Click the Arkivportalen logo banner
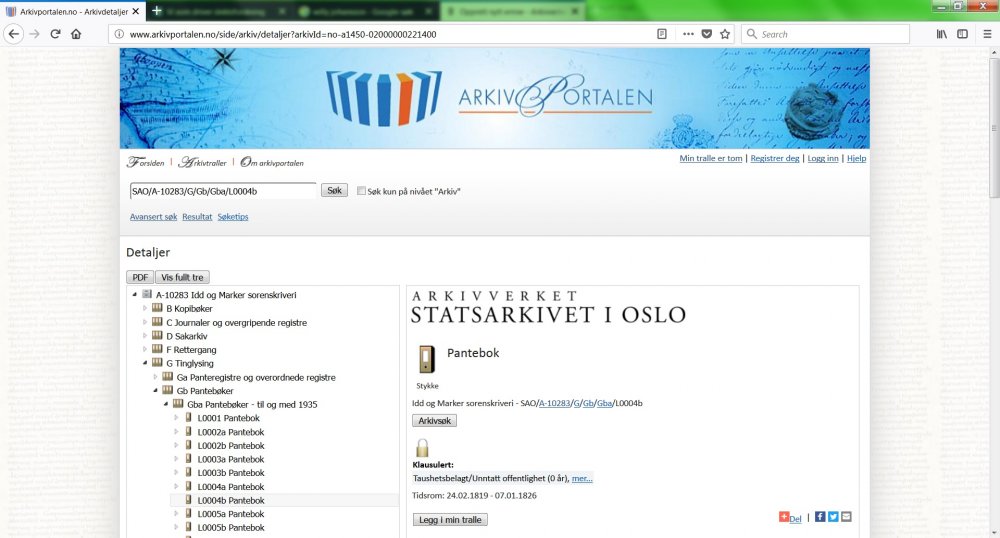This screenshot has height=538, width=1000. (x=494, y=98)
